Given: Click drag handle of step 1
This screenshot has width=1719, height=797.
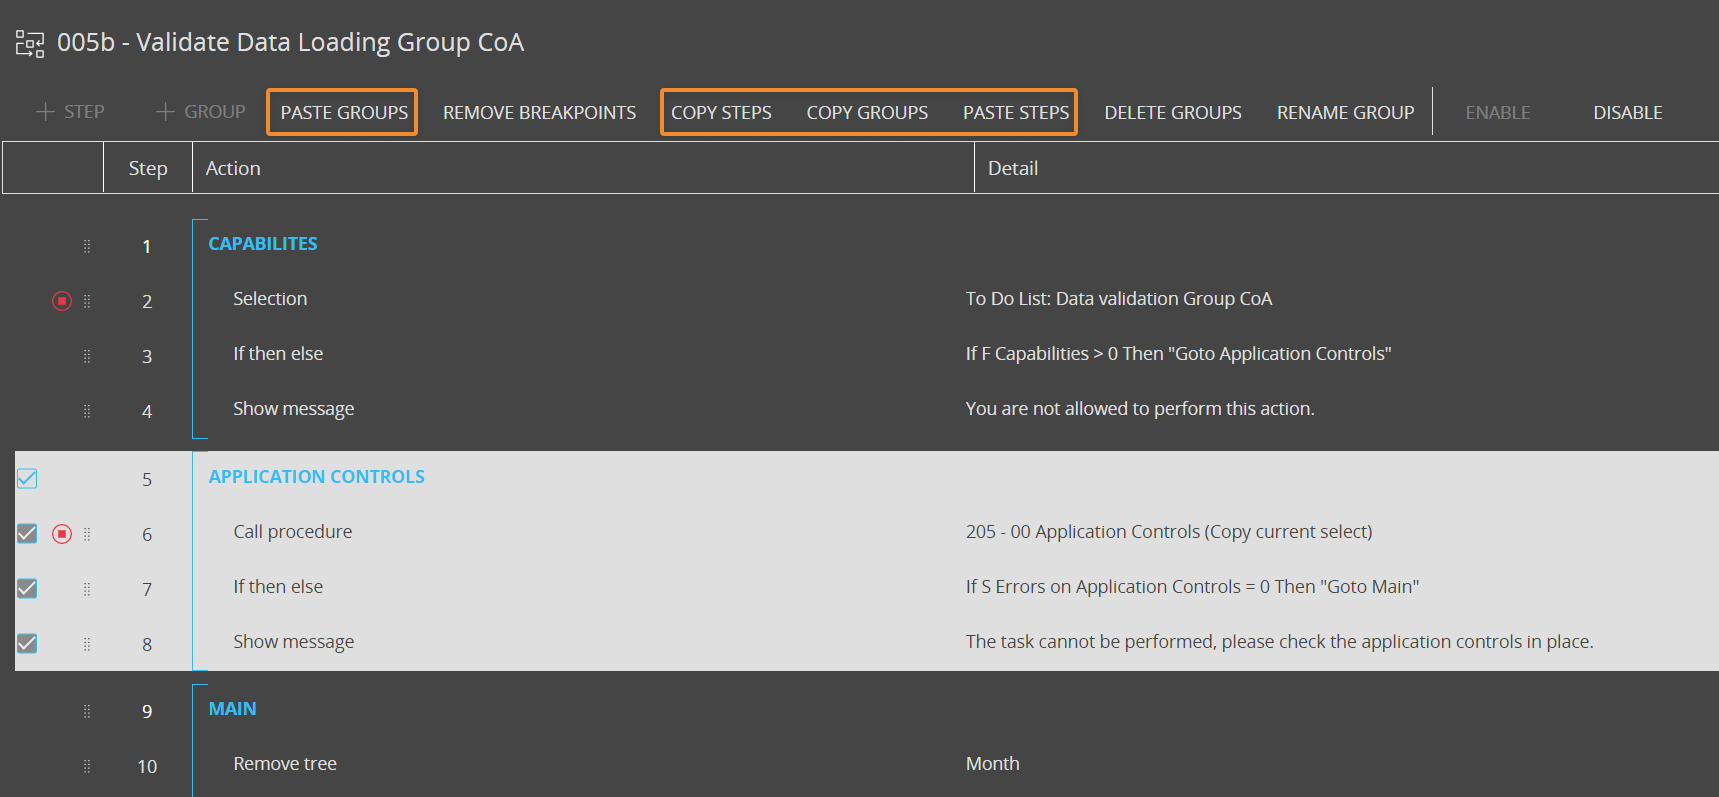Looking at the screenshot, I should click(x=87, y=246).
